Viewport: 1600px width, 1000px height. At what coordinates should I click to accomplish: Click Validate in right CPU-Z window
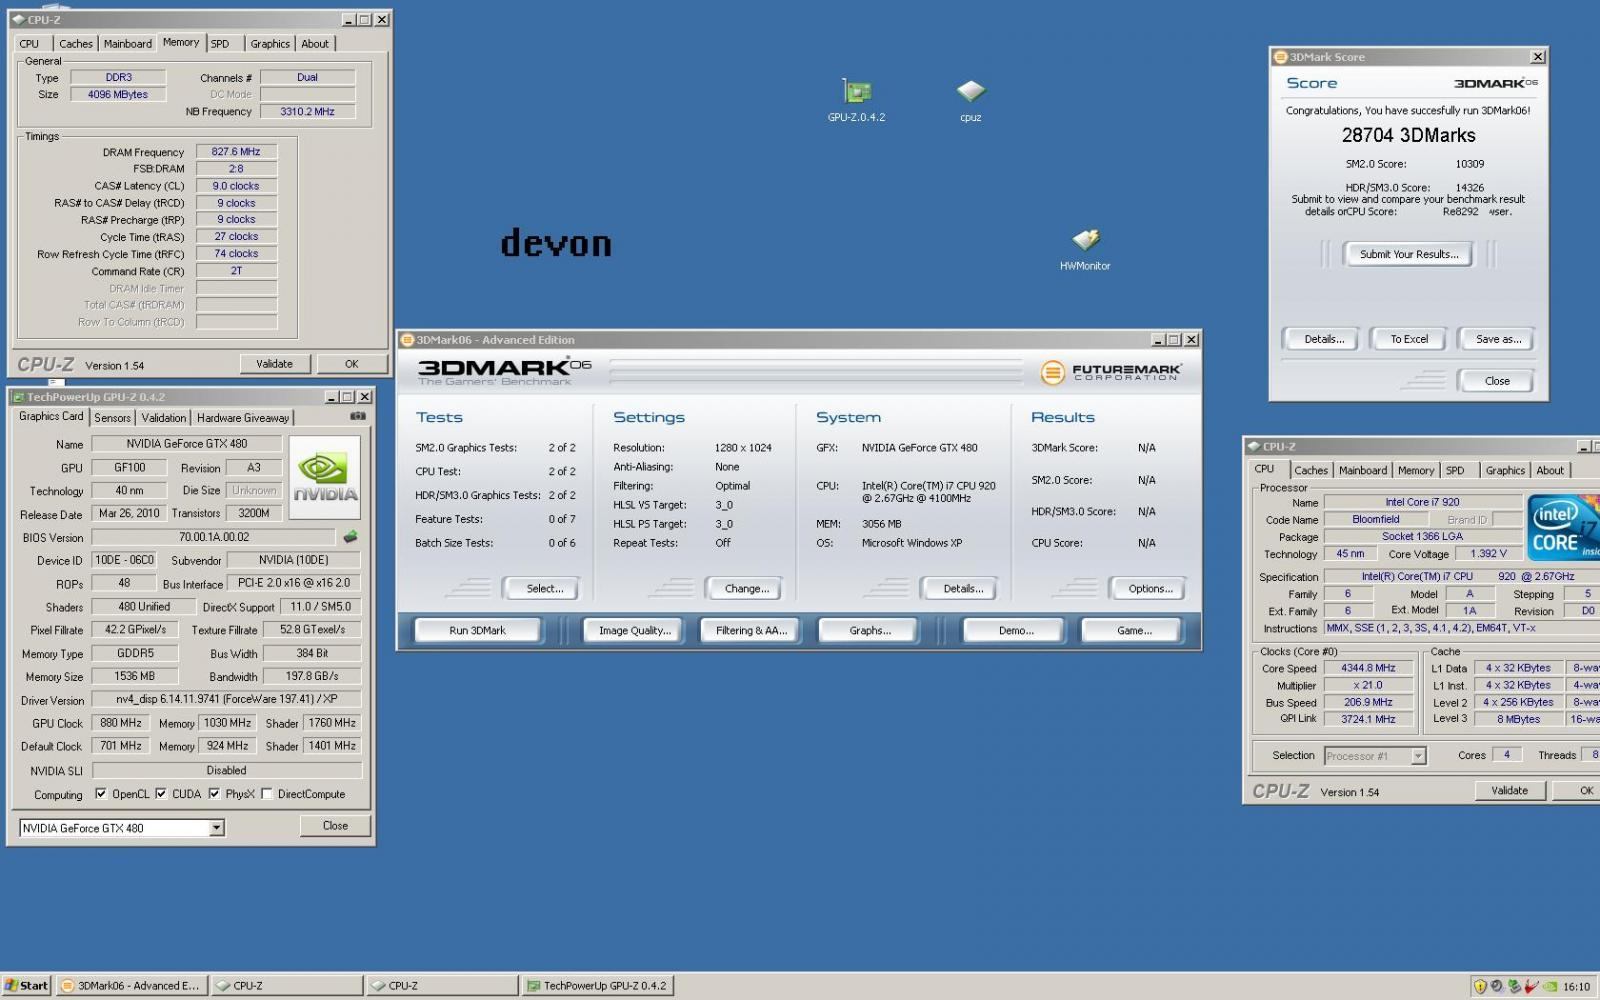pyautogui.click(x=1509, y=791)
